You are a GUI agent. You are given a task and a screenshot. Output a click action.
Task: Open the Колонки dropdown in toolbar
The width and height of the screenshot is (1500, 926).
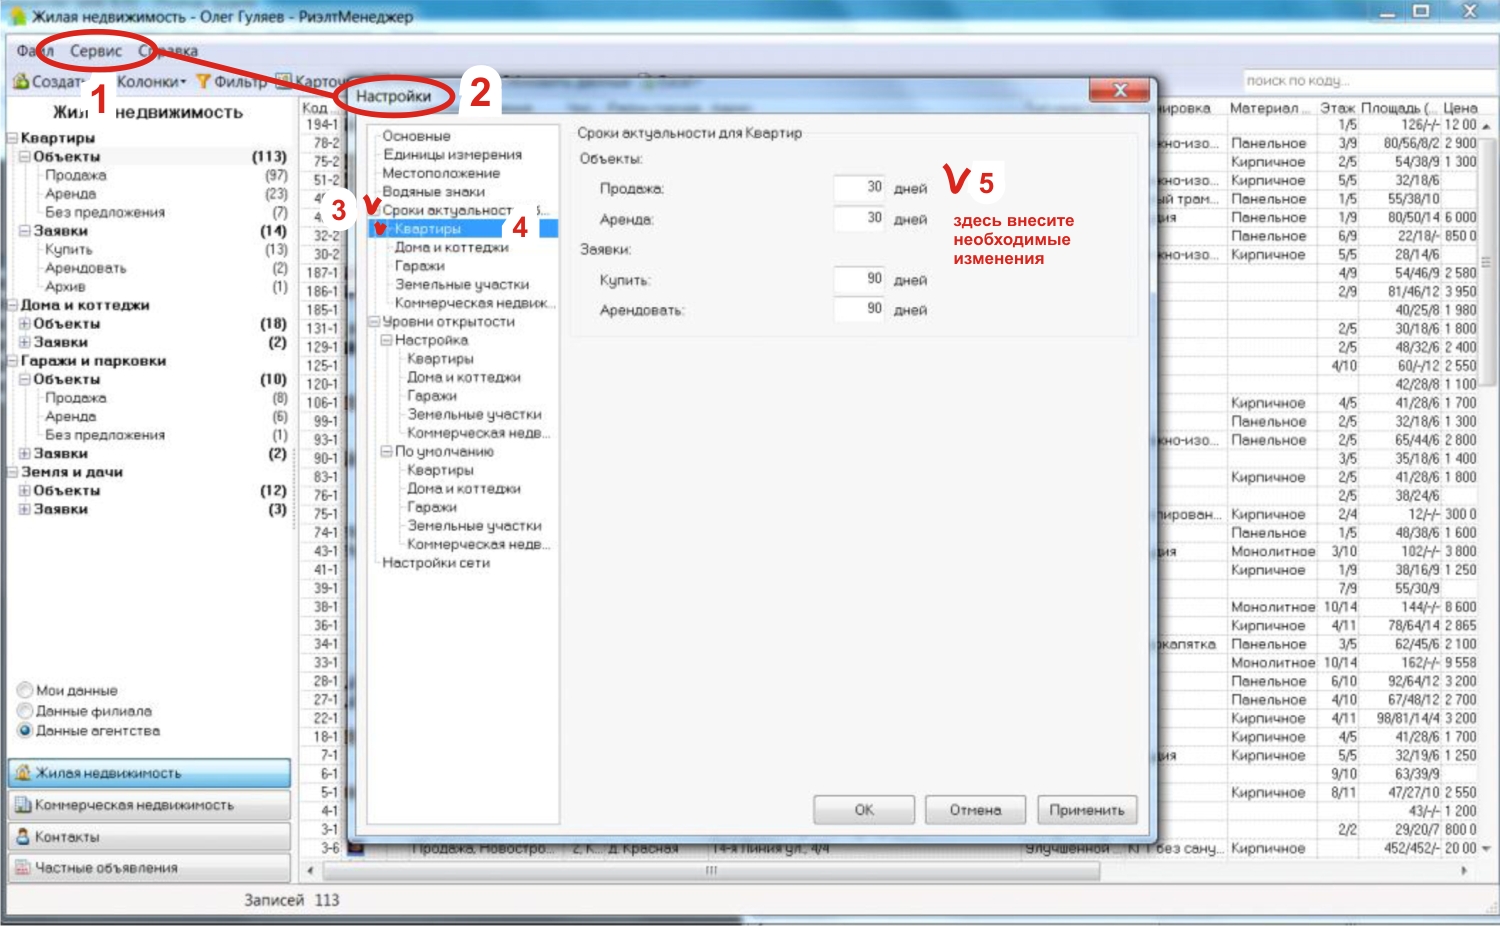(x=151, y=81)
